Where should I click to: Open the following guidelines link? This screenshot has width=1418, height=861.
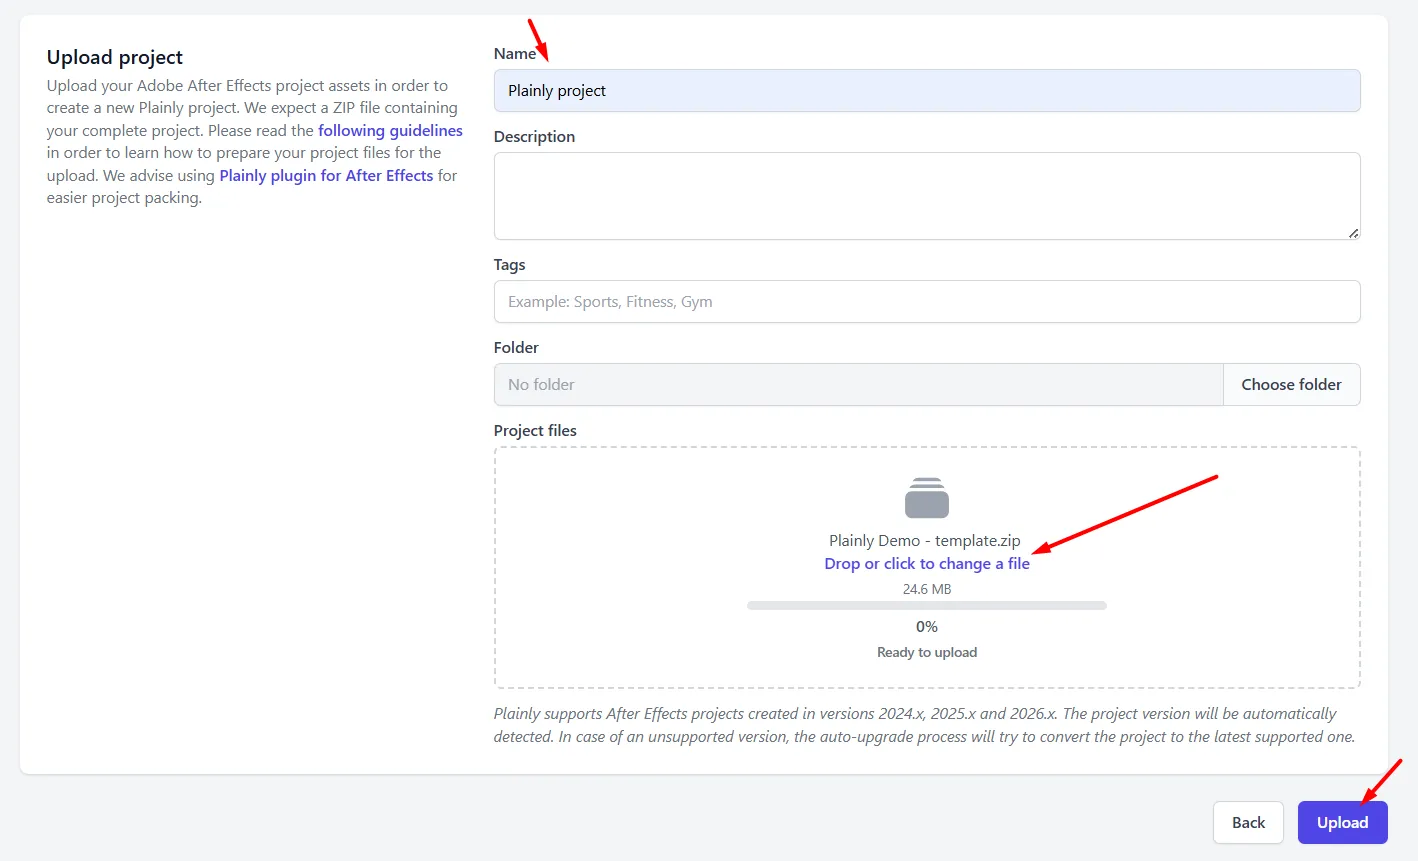[x=390, y=130]
